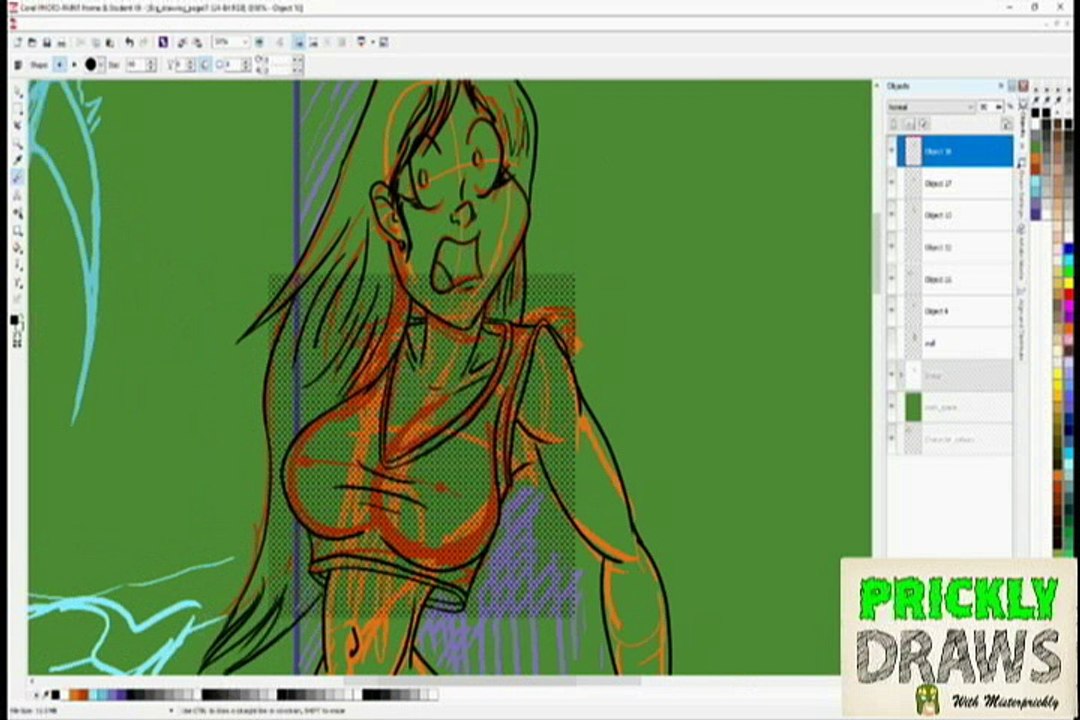The width and height of the screenshot is (1080, 720).
Task: Select the round nib shape button
Action: pos(60,65)
